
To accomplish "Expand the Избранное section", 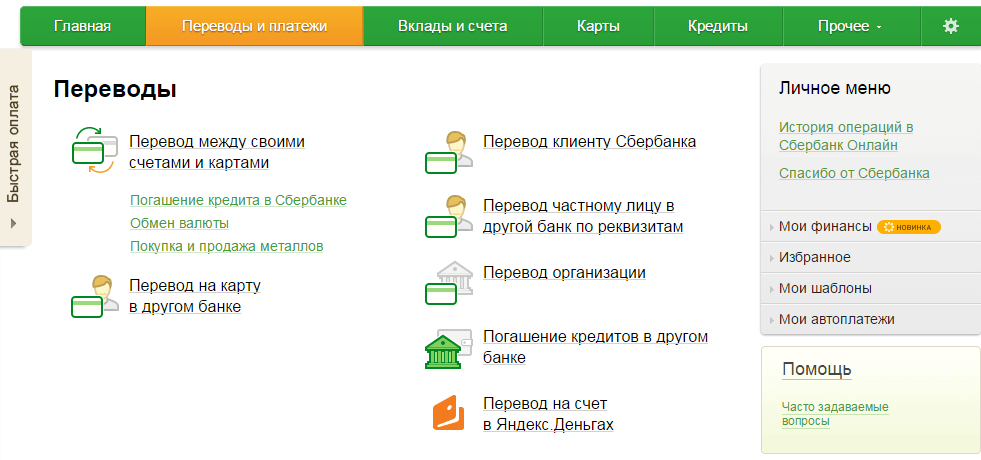I will (870, 257).
